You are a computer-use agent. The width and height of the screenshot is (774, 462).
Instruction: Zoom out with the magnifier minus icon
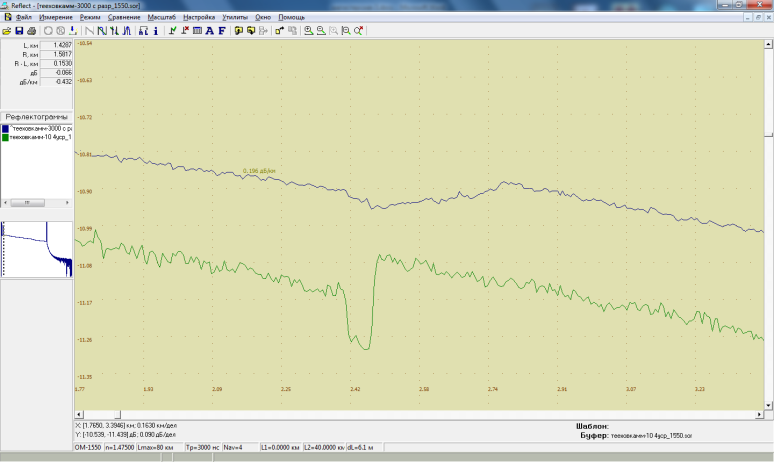pyautogui.click(x=321, y=31)
